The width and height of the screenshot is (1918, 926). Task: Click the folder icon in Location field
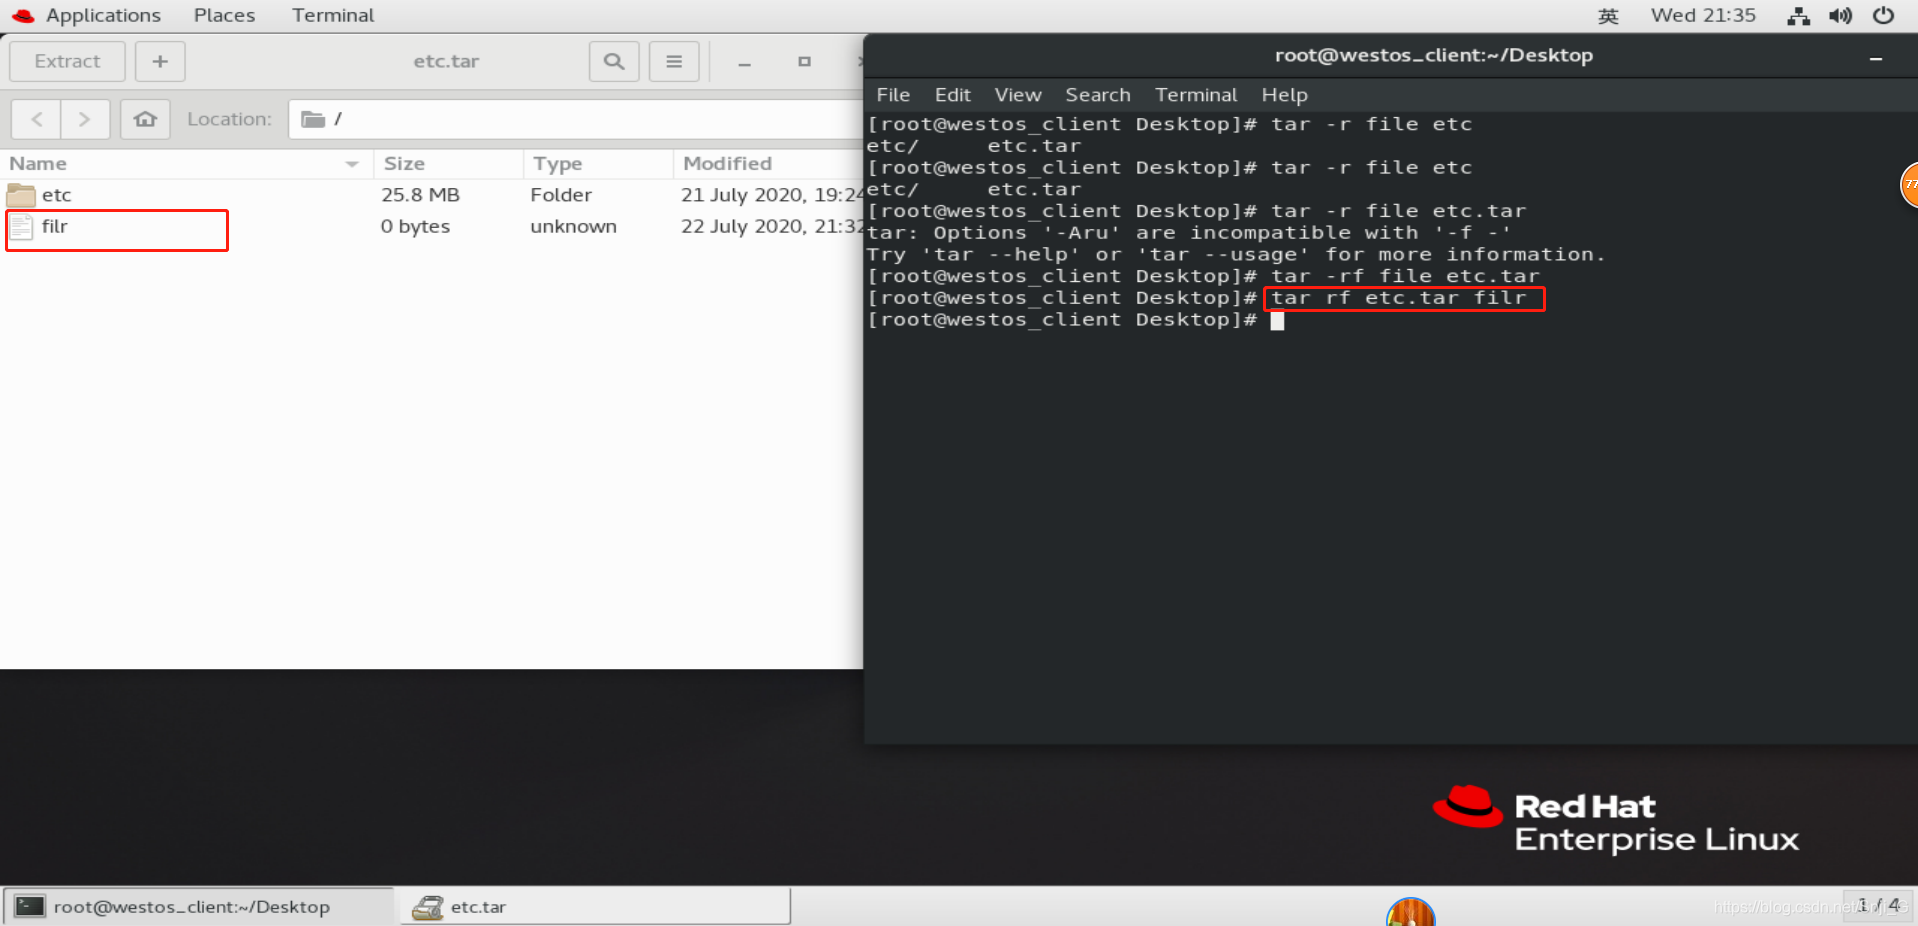click(313, 119)
